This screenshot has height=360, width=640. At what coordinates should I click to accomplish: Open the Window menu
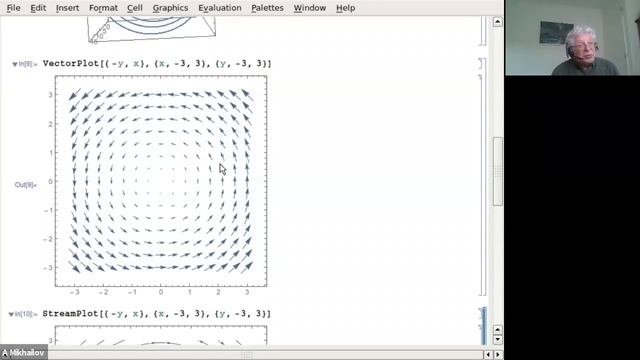click(310, 8)
